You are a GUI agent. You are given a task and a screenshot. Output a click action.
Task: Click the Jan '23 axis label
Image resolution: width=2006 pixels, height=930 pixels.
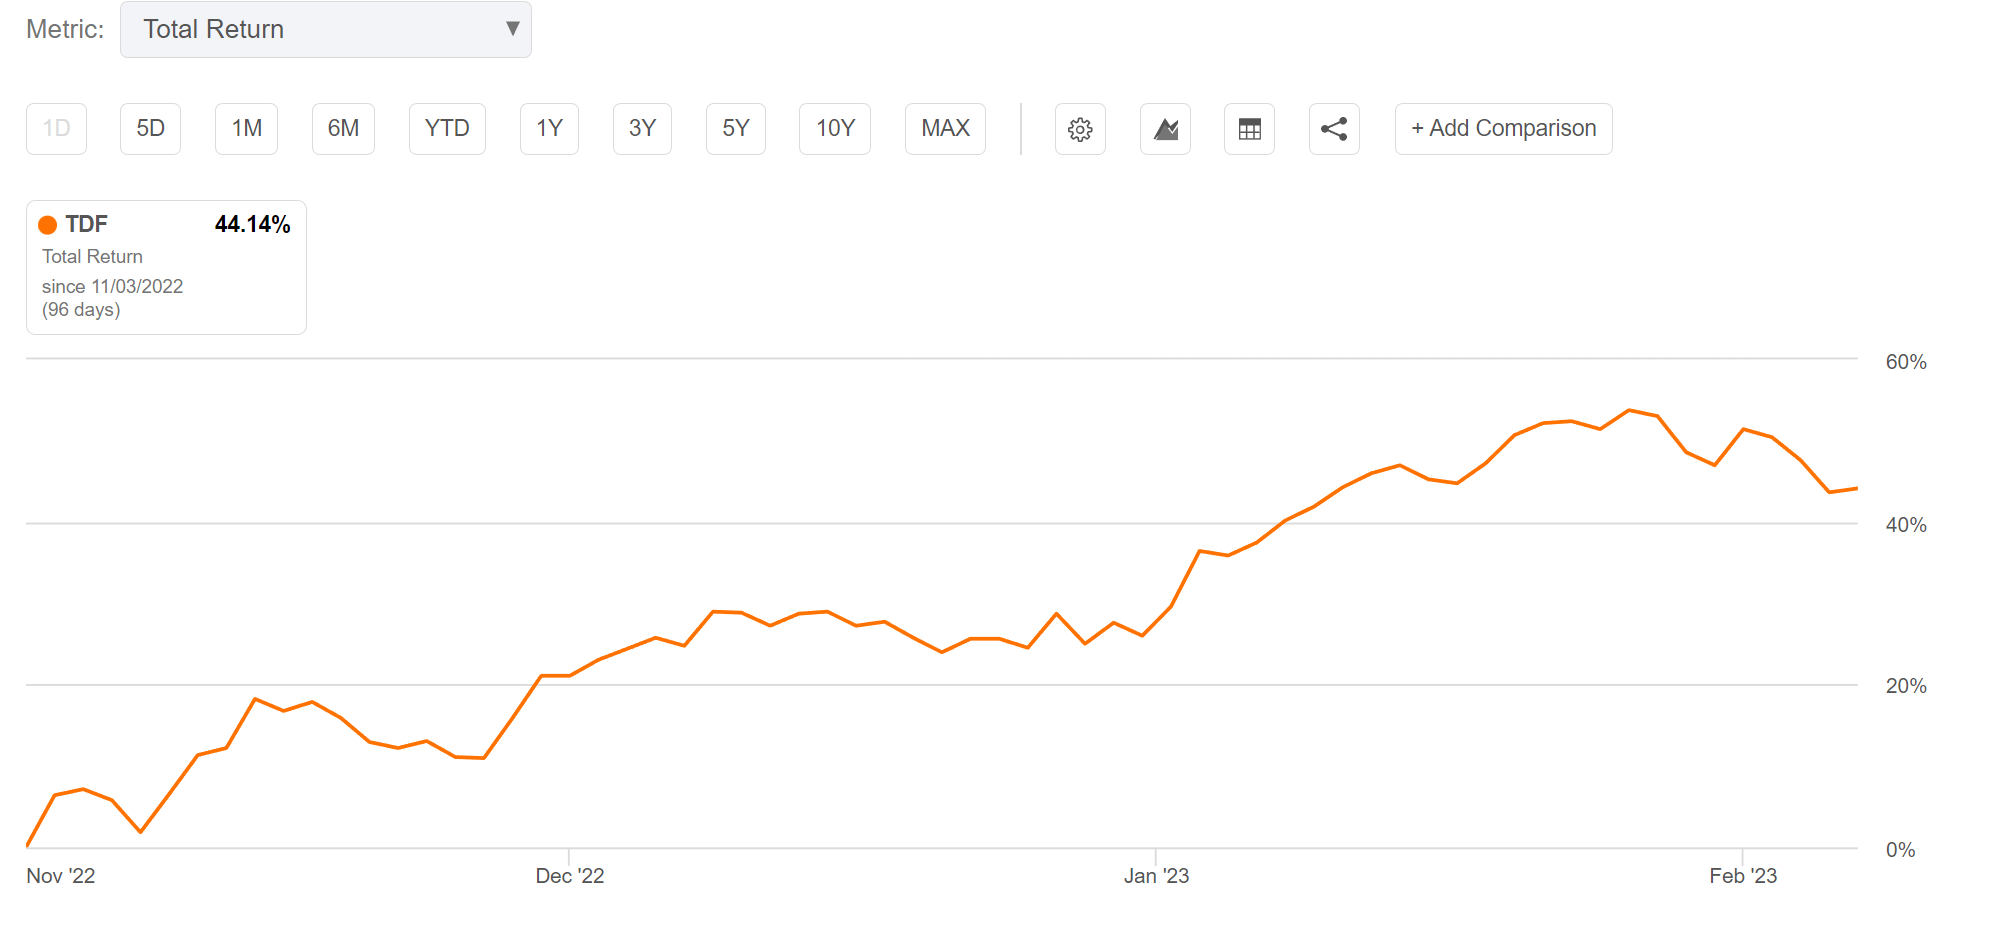tap(1156, 876)
